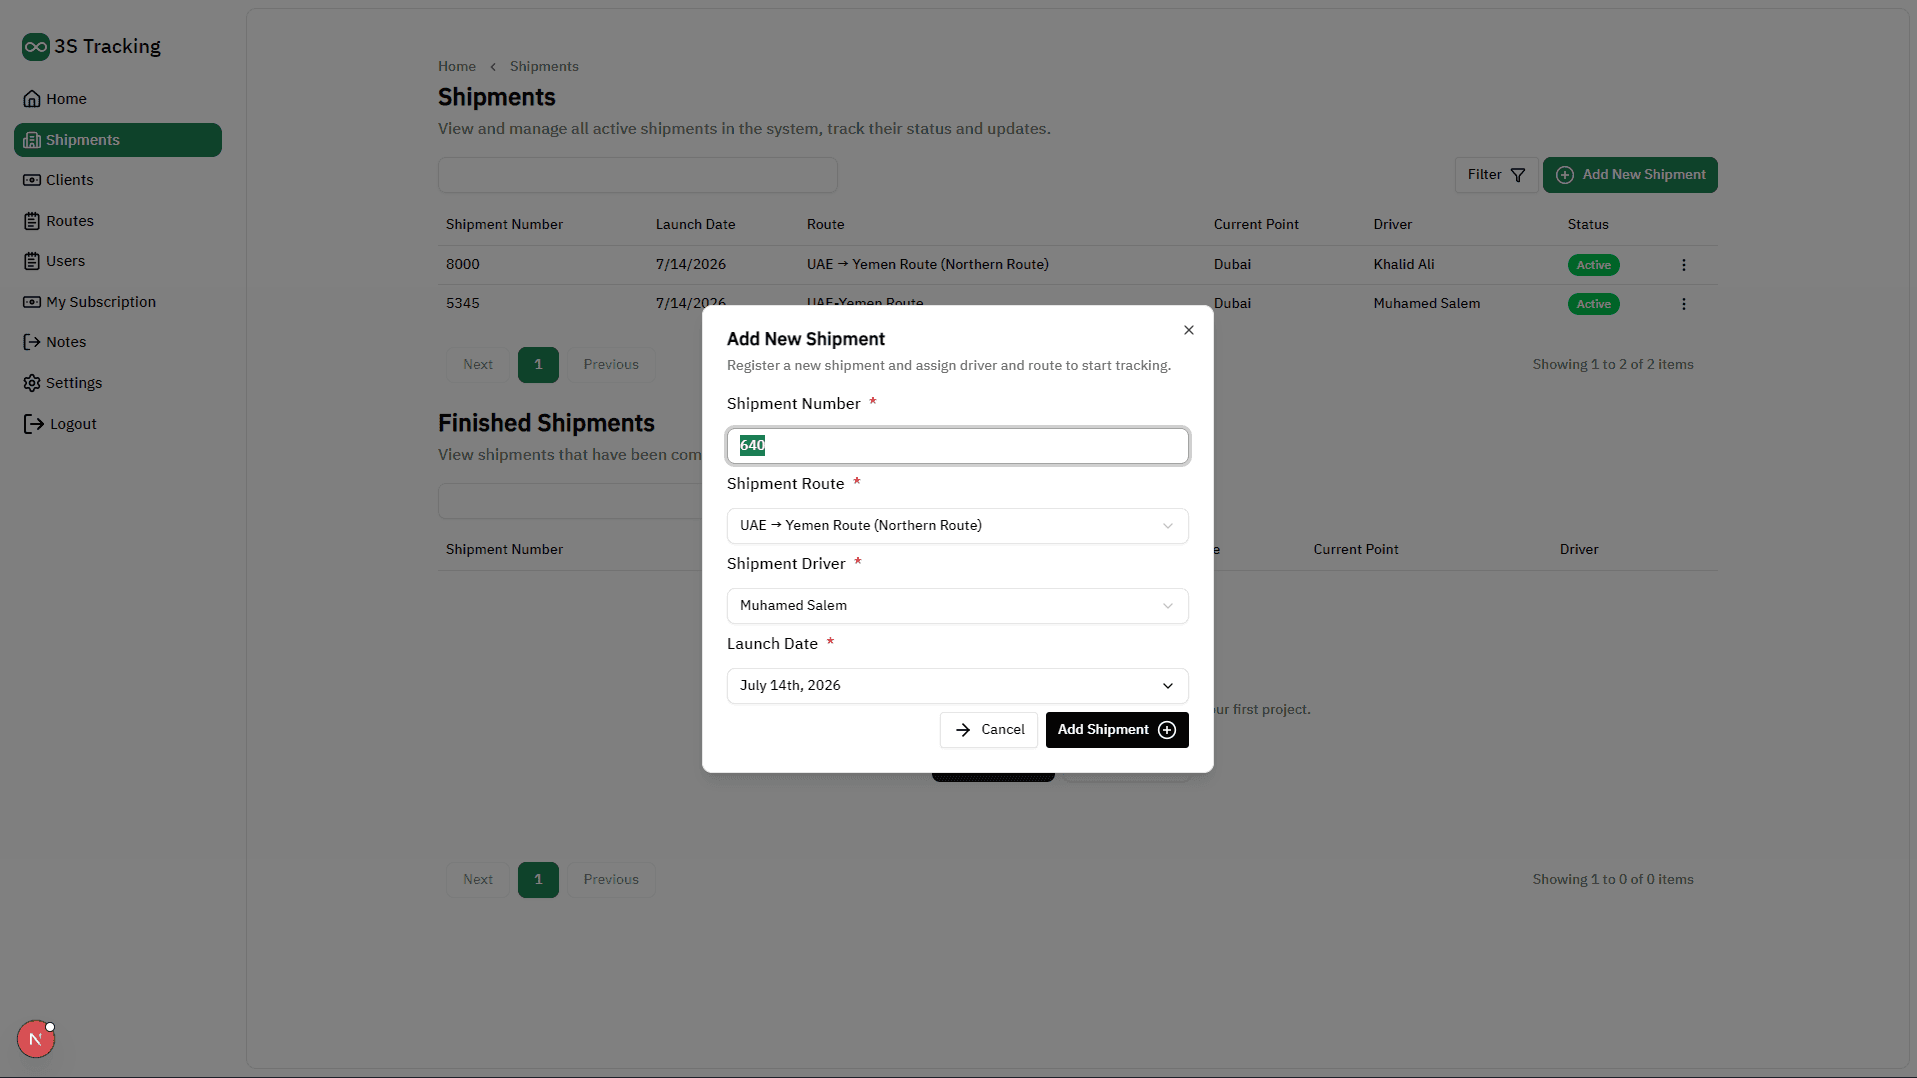Click the shipments search field
The image size is (1917, 1078).
point(638,175)
